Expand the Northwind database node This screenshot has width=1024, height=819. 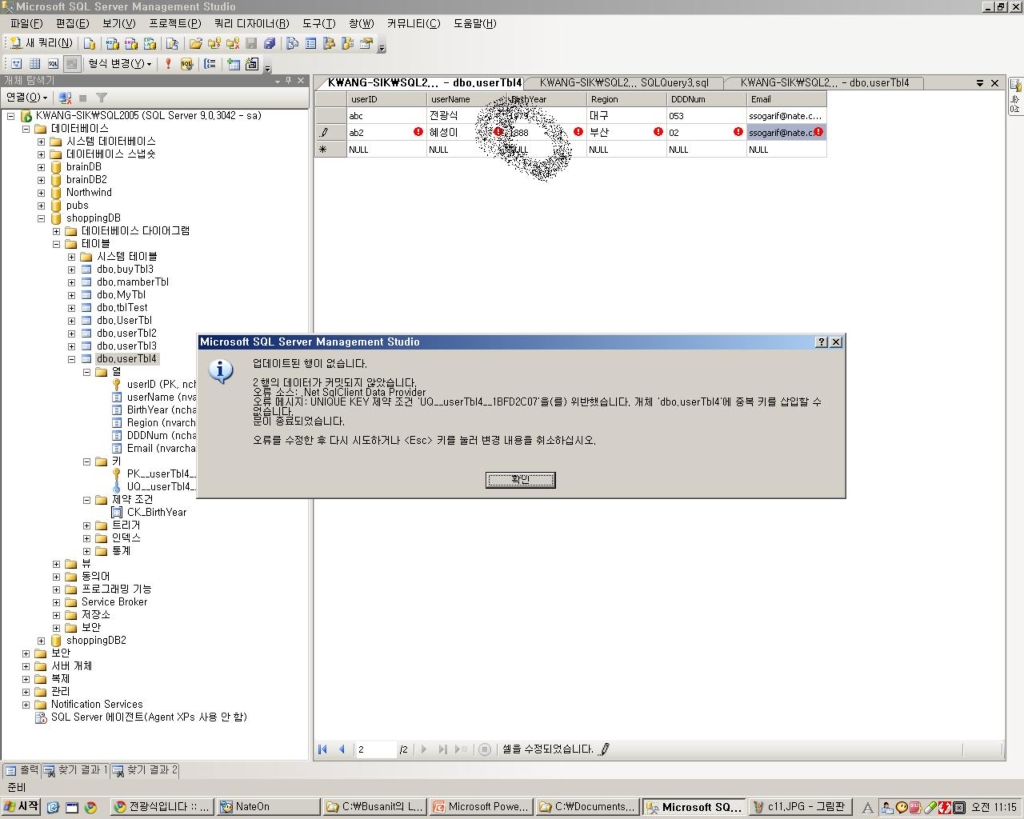41,193
